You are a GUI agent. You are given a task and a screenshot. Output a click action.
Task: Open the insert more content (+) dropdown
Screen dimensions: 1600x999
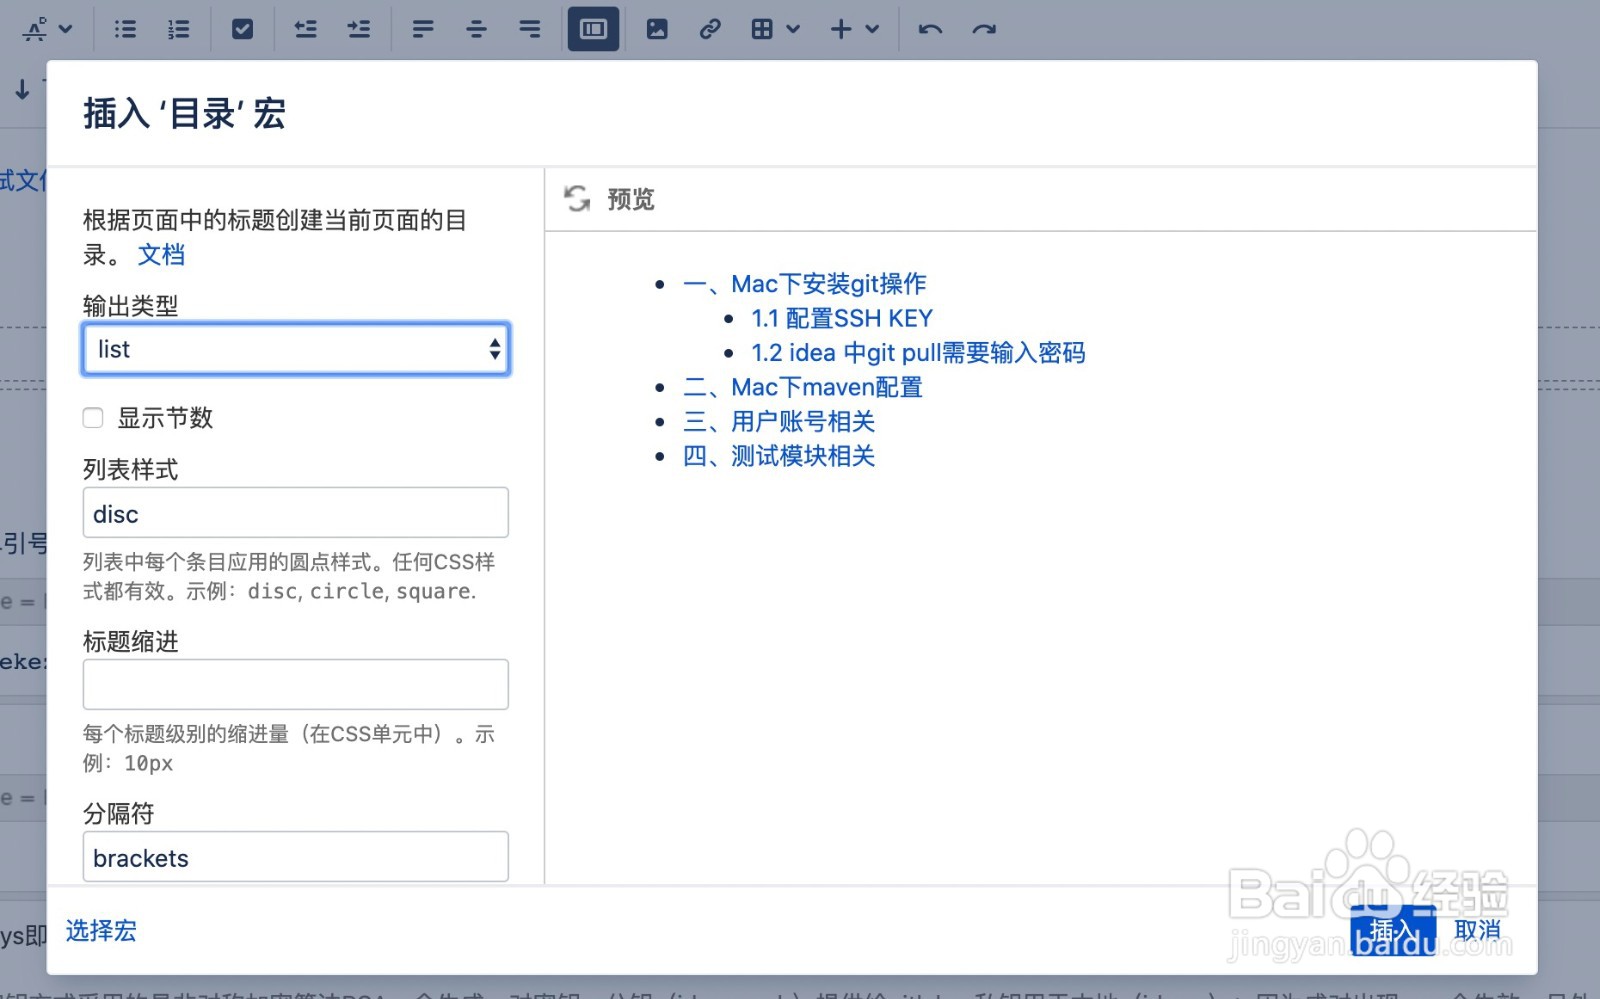[x=871, y=29]
